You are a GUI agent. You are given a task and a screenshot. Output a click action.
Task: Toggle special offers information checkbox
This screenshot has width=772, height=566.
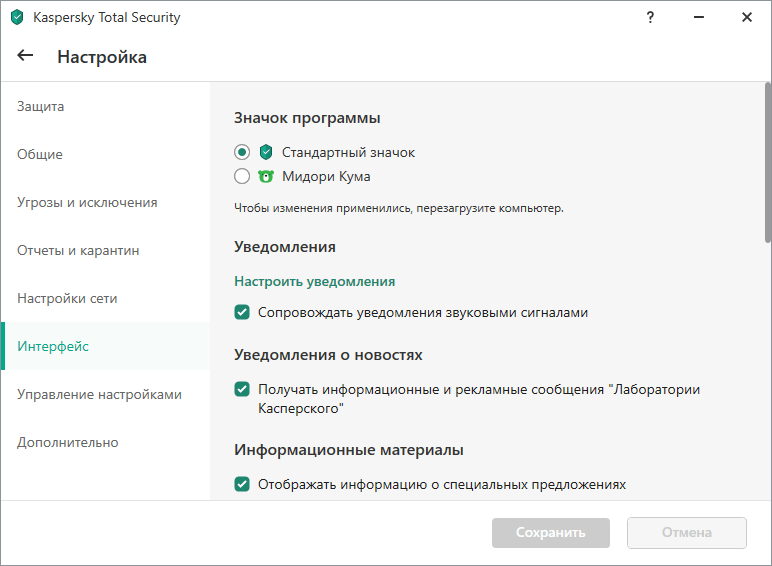click(242, 485)
